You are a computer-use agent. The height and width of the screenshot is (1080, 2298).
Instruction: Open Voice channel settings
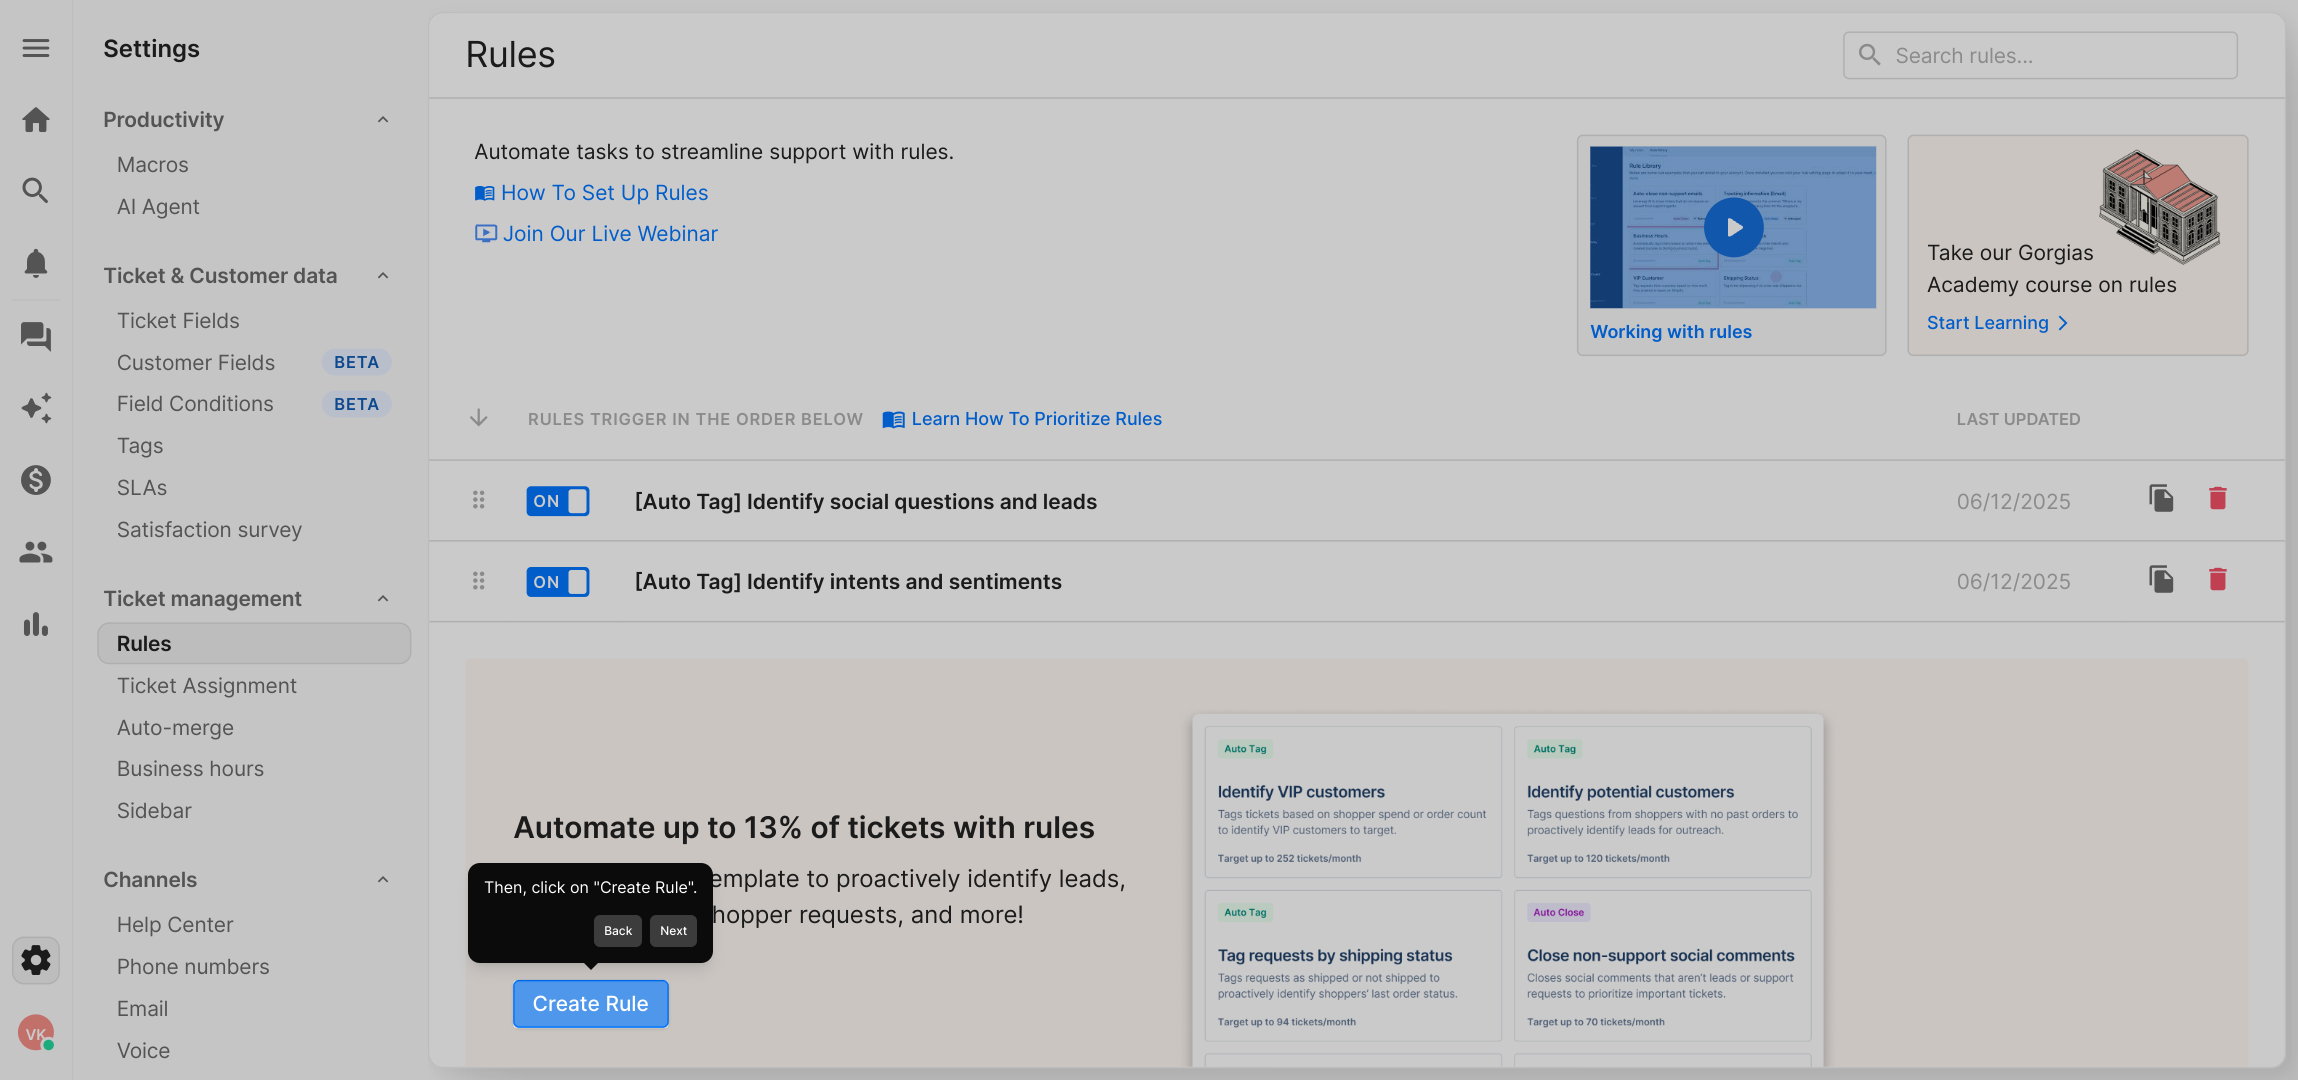(x=143, y=1051)
